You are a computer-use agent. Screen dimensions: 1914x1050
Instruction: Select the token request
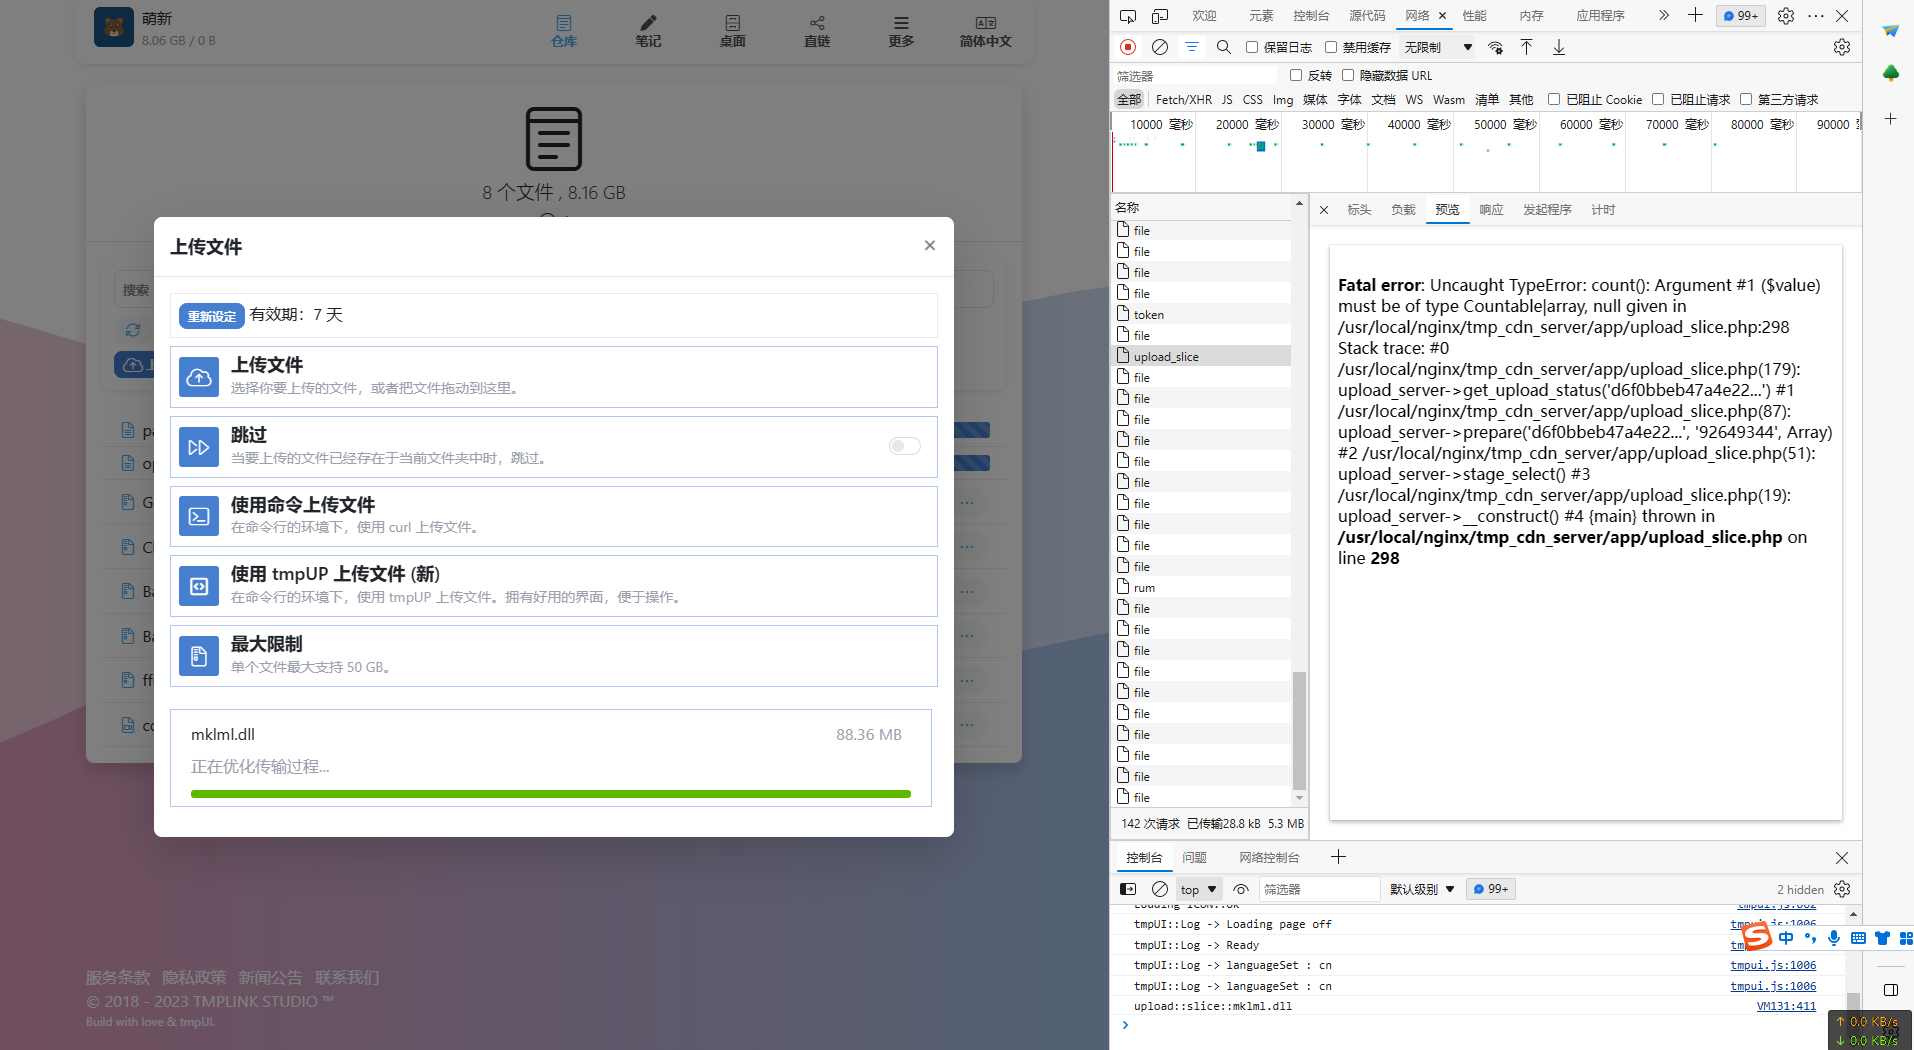pyautogui.click(x=1203, y=314)
